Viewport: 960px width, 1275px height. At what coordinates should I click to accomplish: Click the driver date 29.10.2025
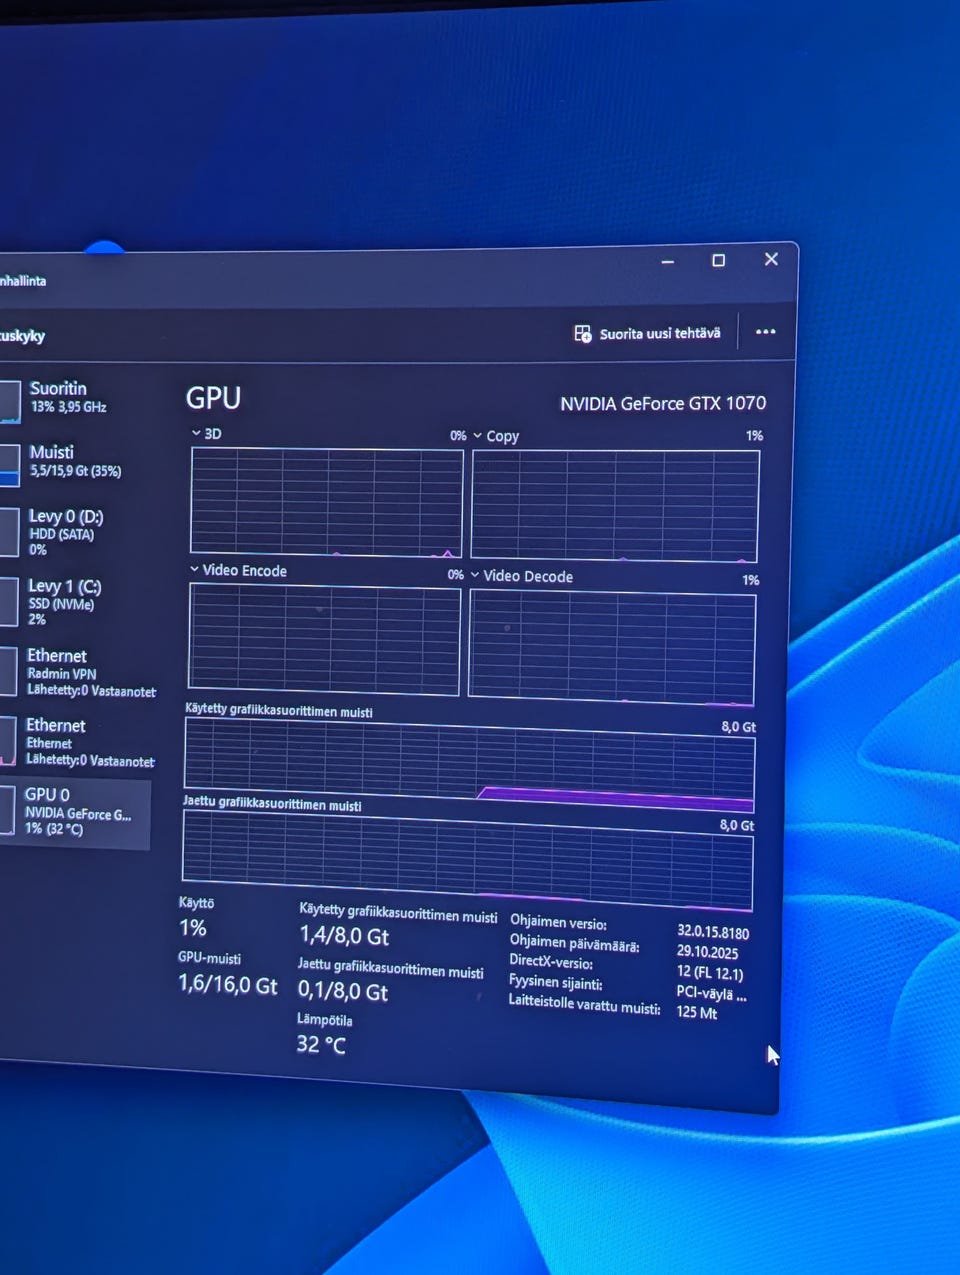[707, 952]
